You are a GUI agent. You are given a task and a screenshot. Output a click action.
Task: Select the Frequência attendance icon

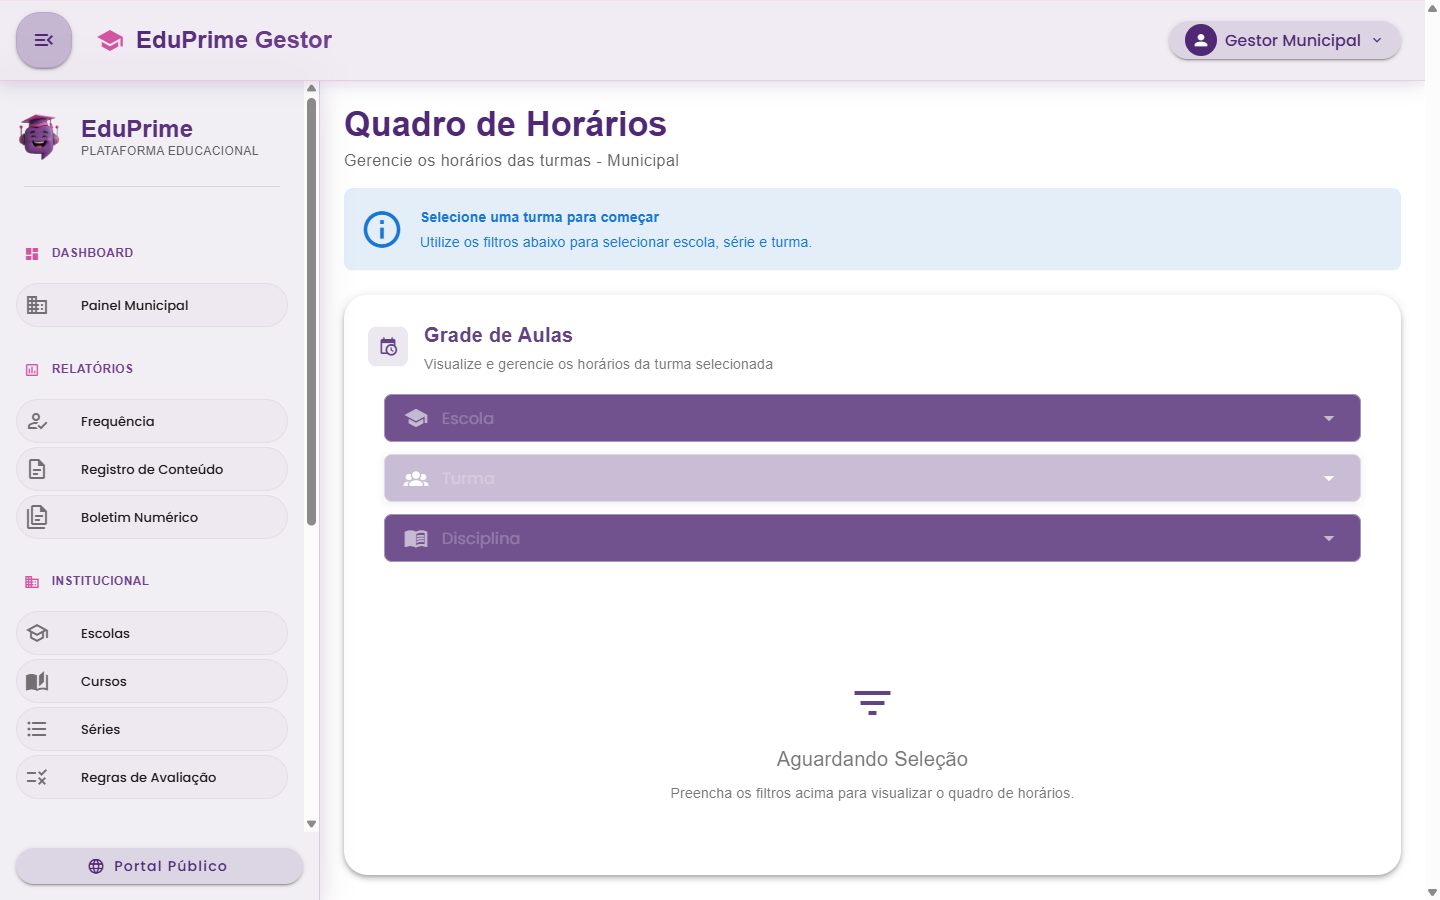click(38, 420)
